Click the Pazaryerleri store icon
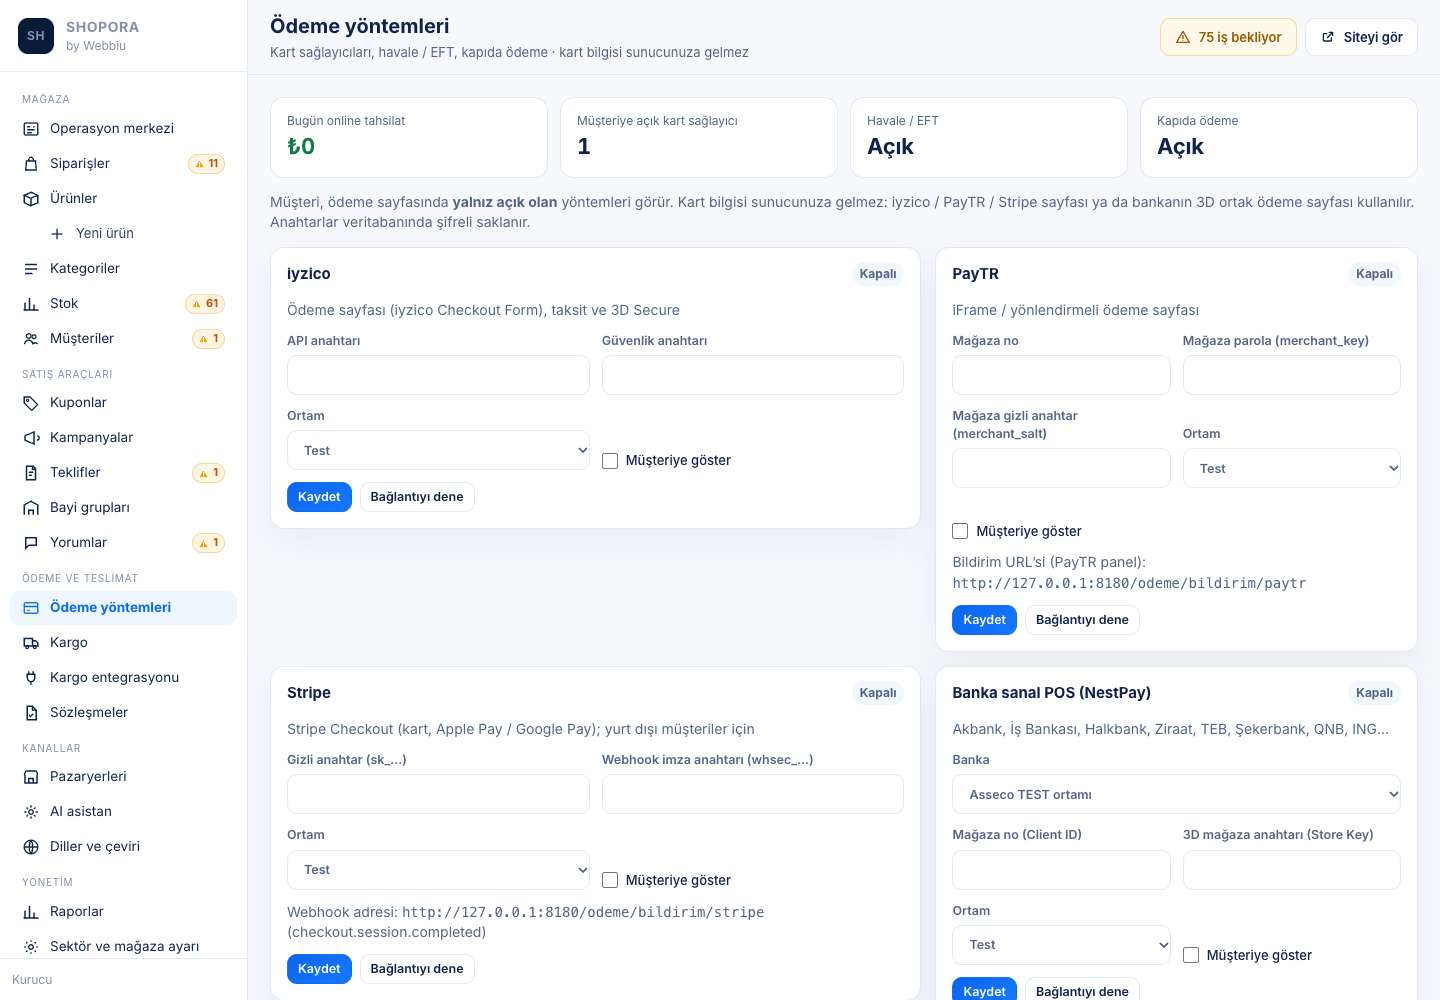 [31, 777]
